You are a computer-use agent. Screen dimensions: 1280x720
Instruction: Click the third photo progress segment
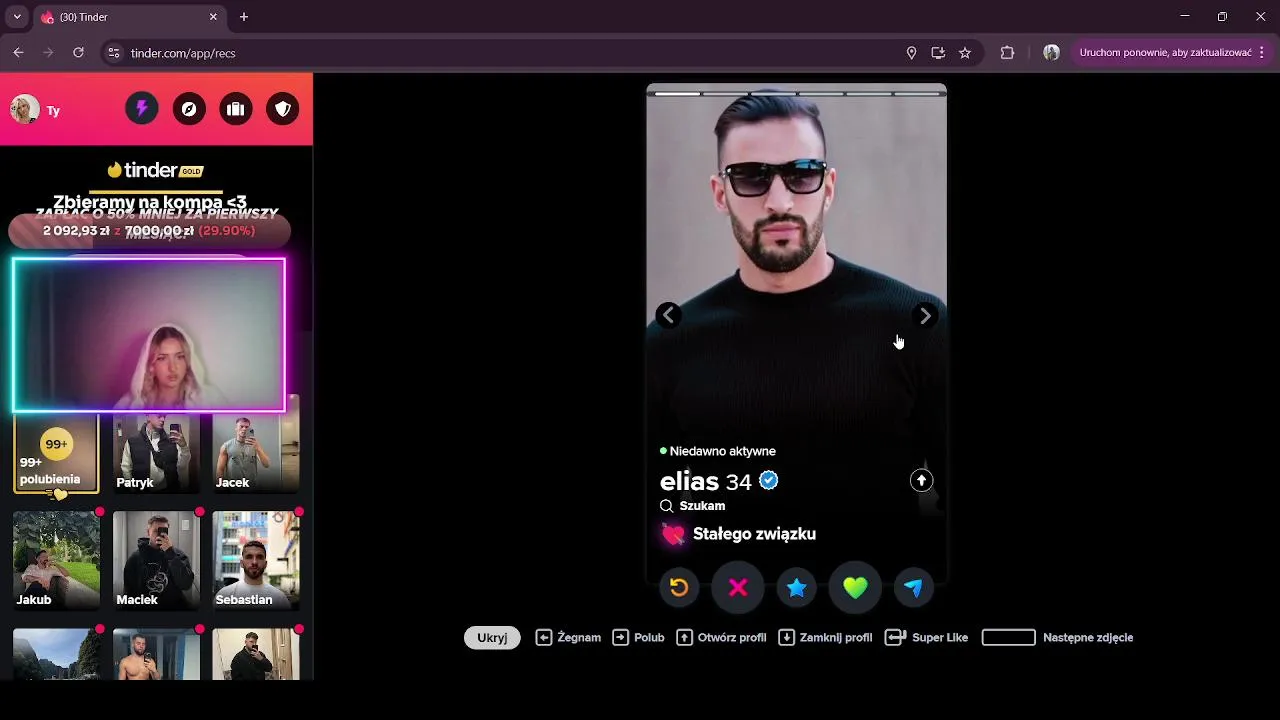(x=772, y=93)
